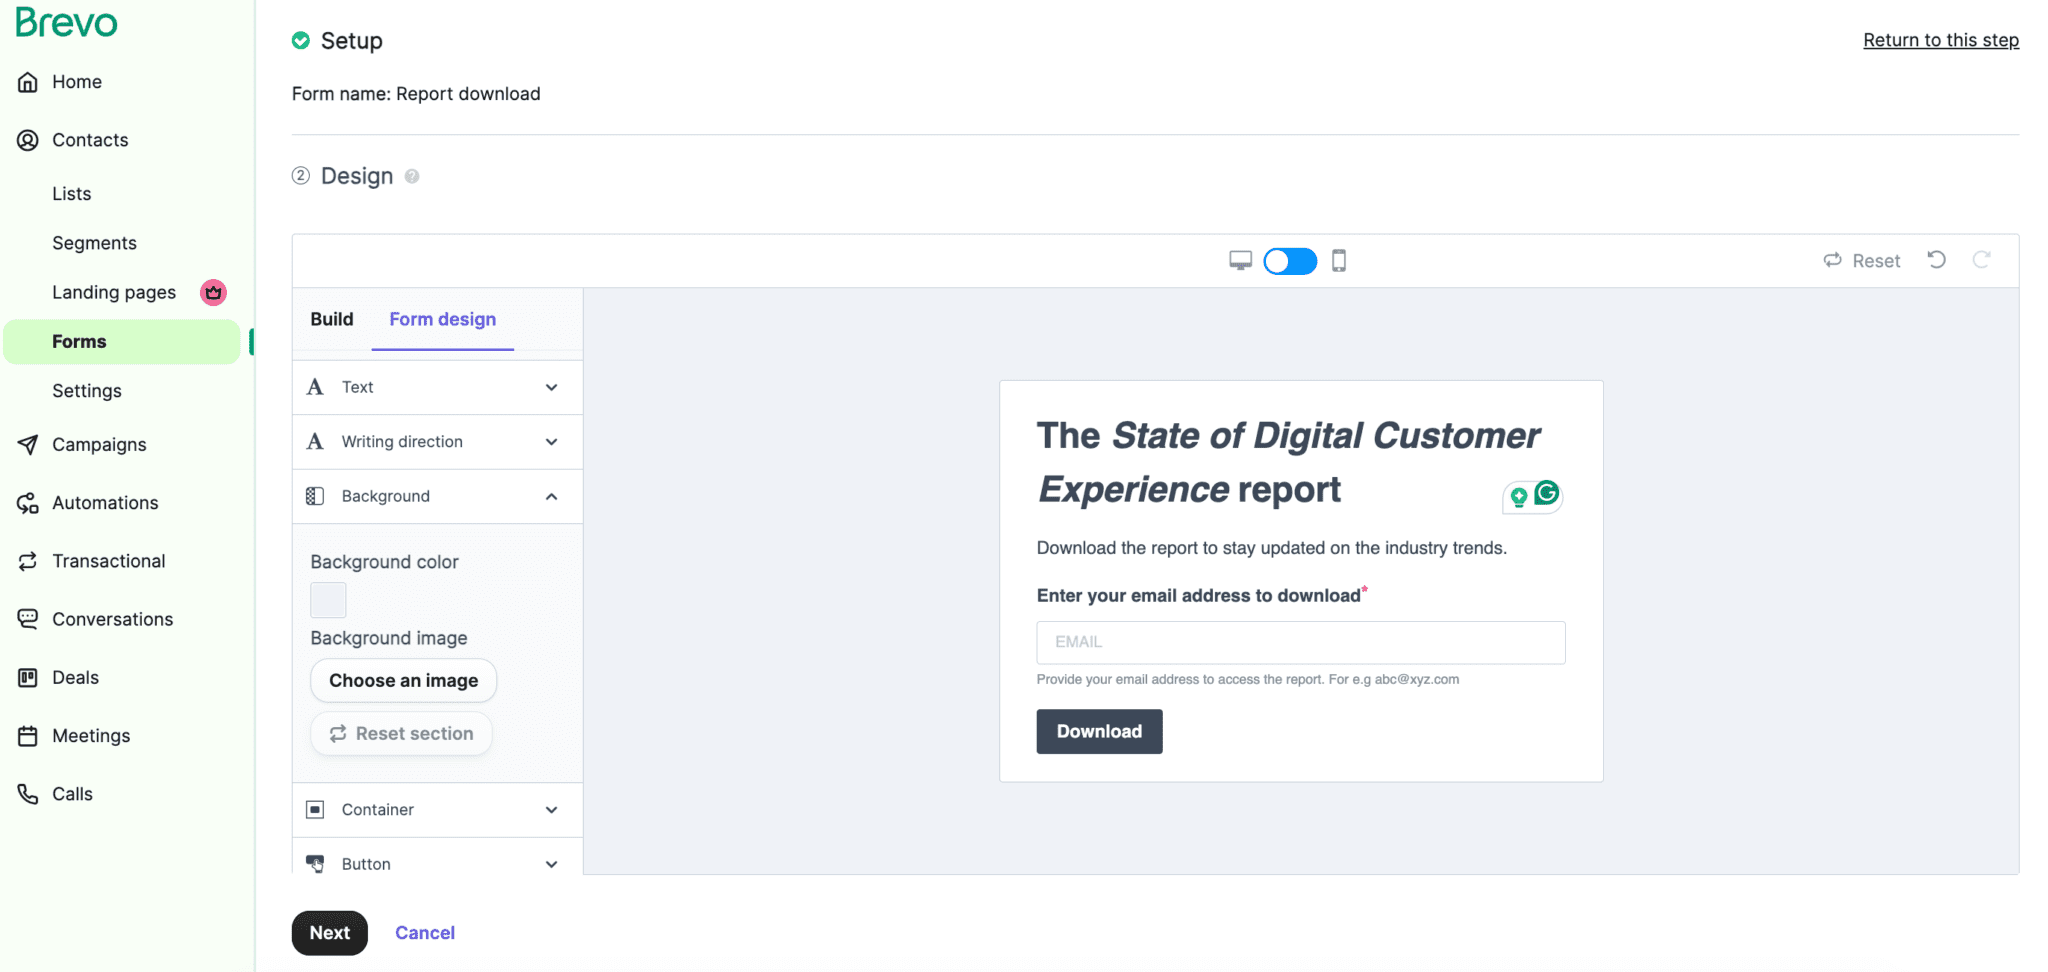Viewport: 2048px width, 972px height.
Task: Open the Return to this step link
Action: pos(1941,40)
